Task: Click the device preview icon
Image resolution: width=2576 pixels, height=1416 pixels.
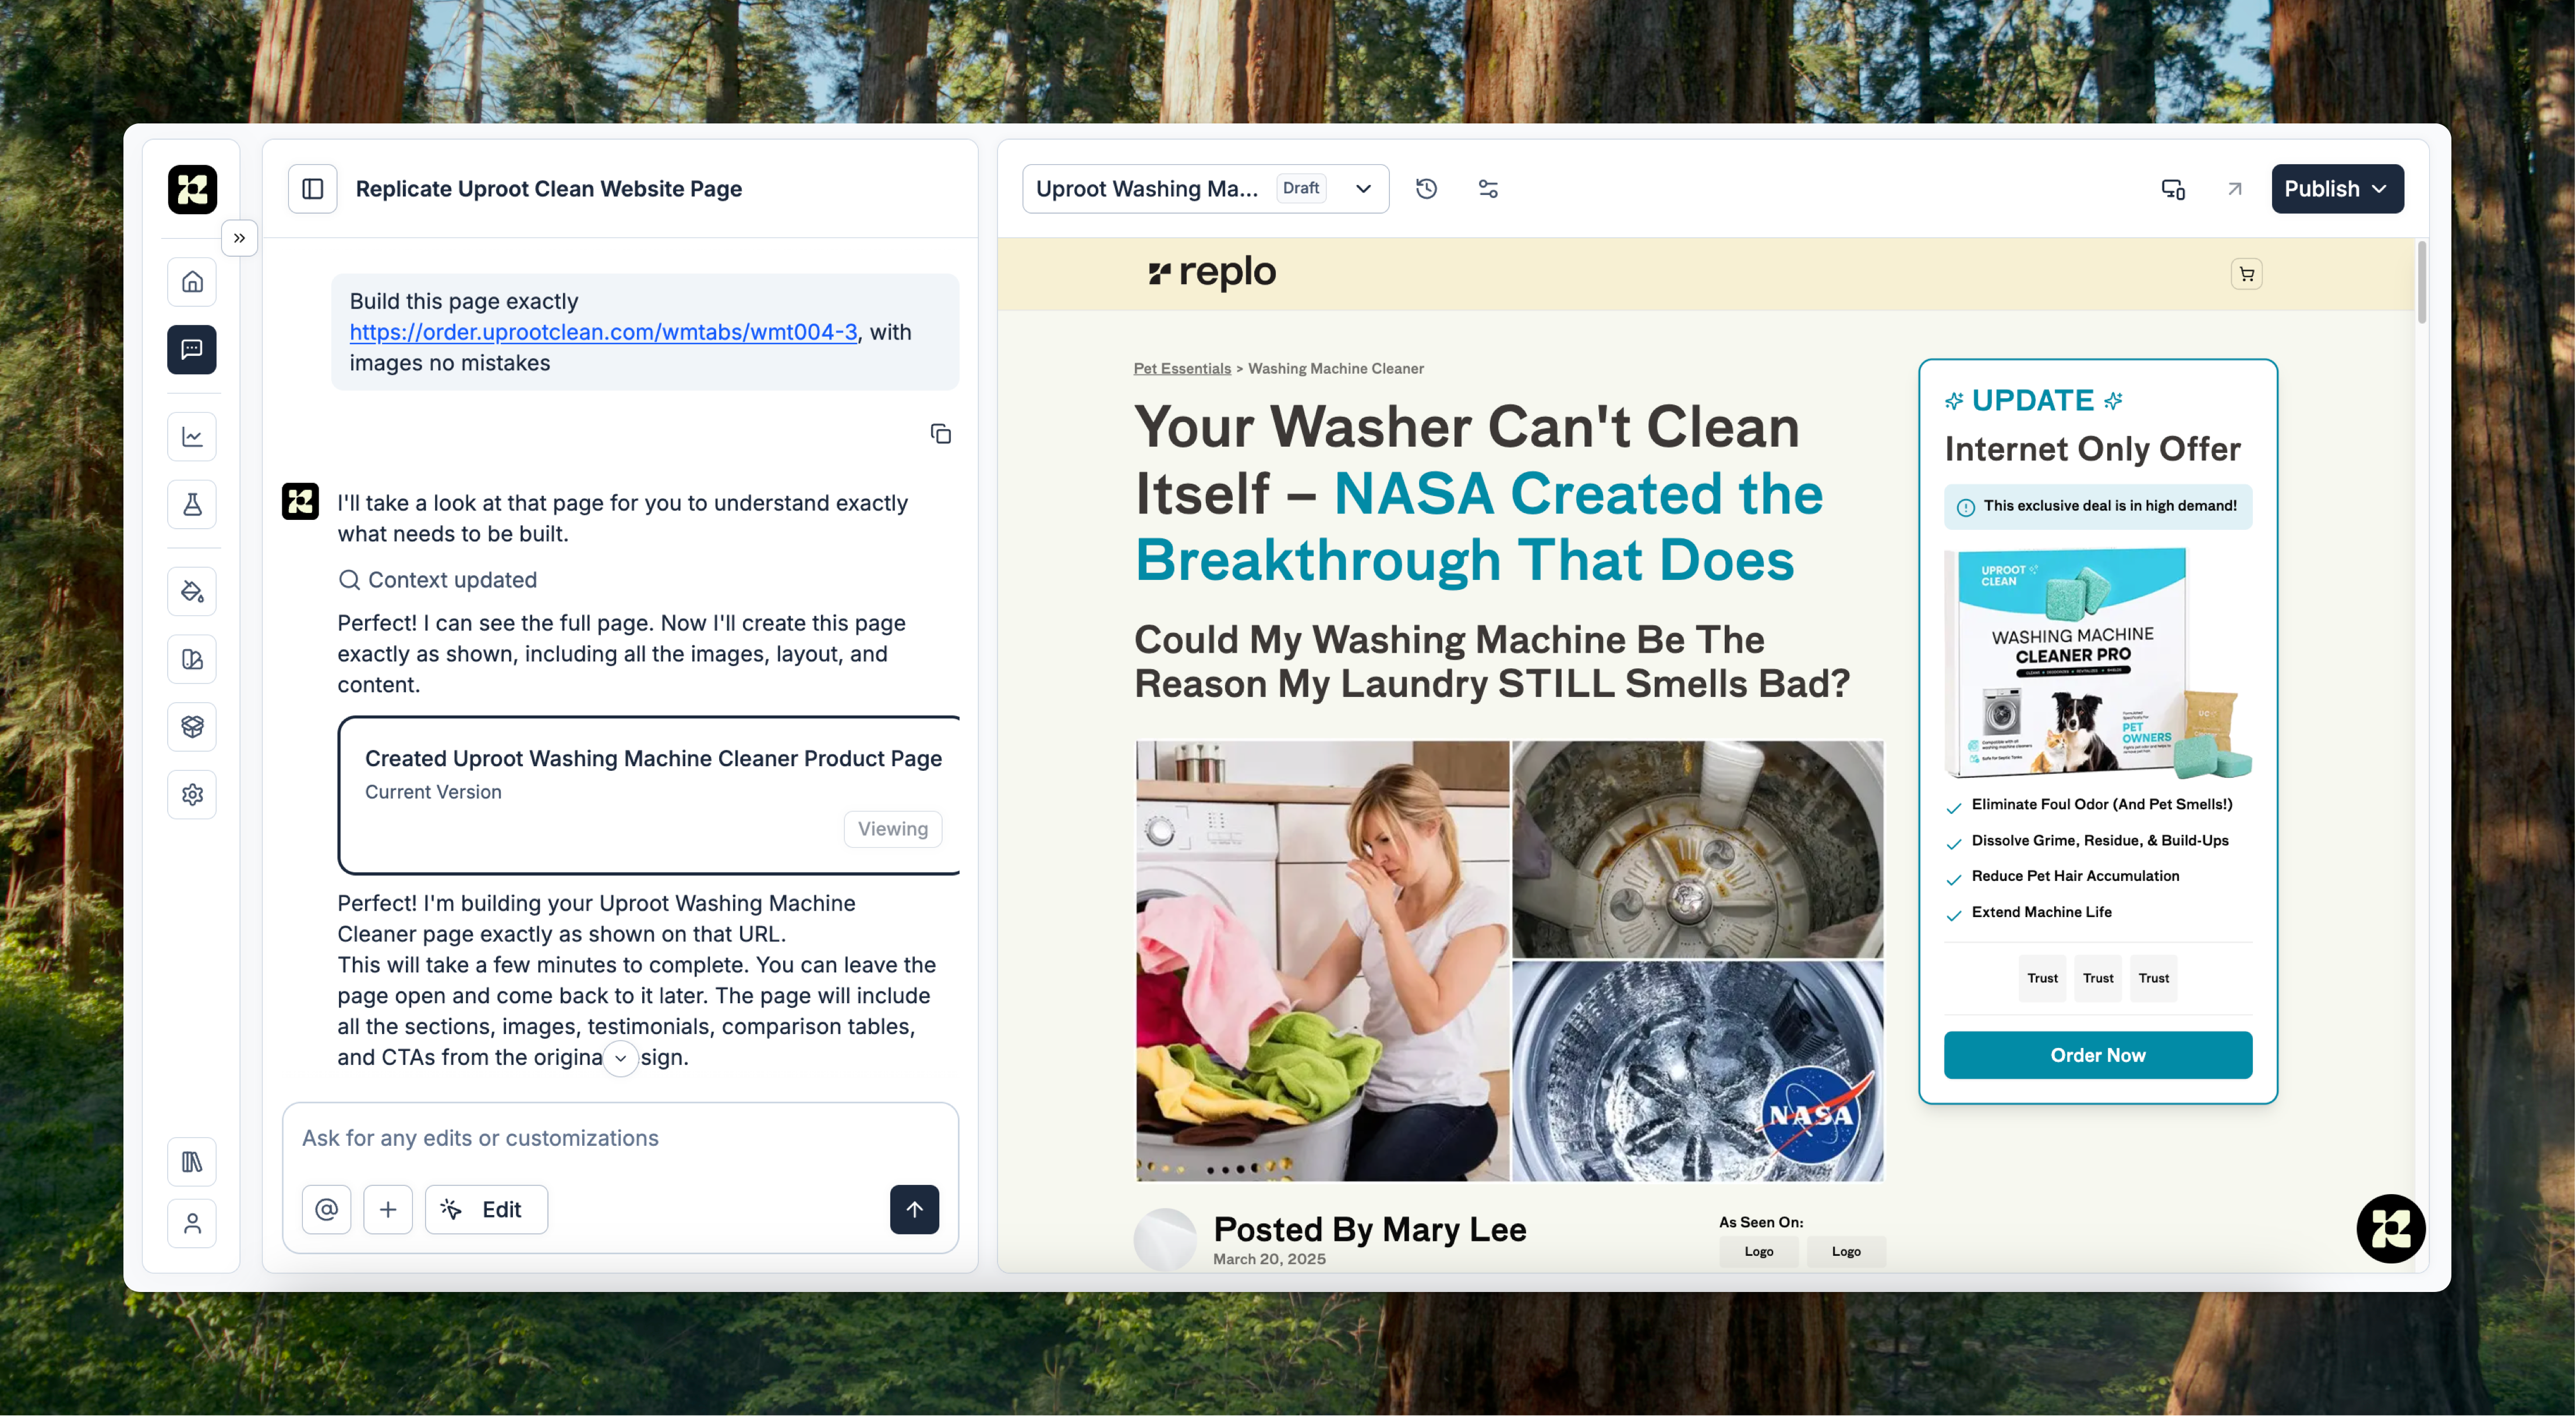Action: click(2172, 189)
